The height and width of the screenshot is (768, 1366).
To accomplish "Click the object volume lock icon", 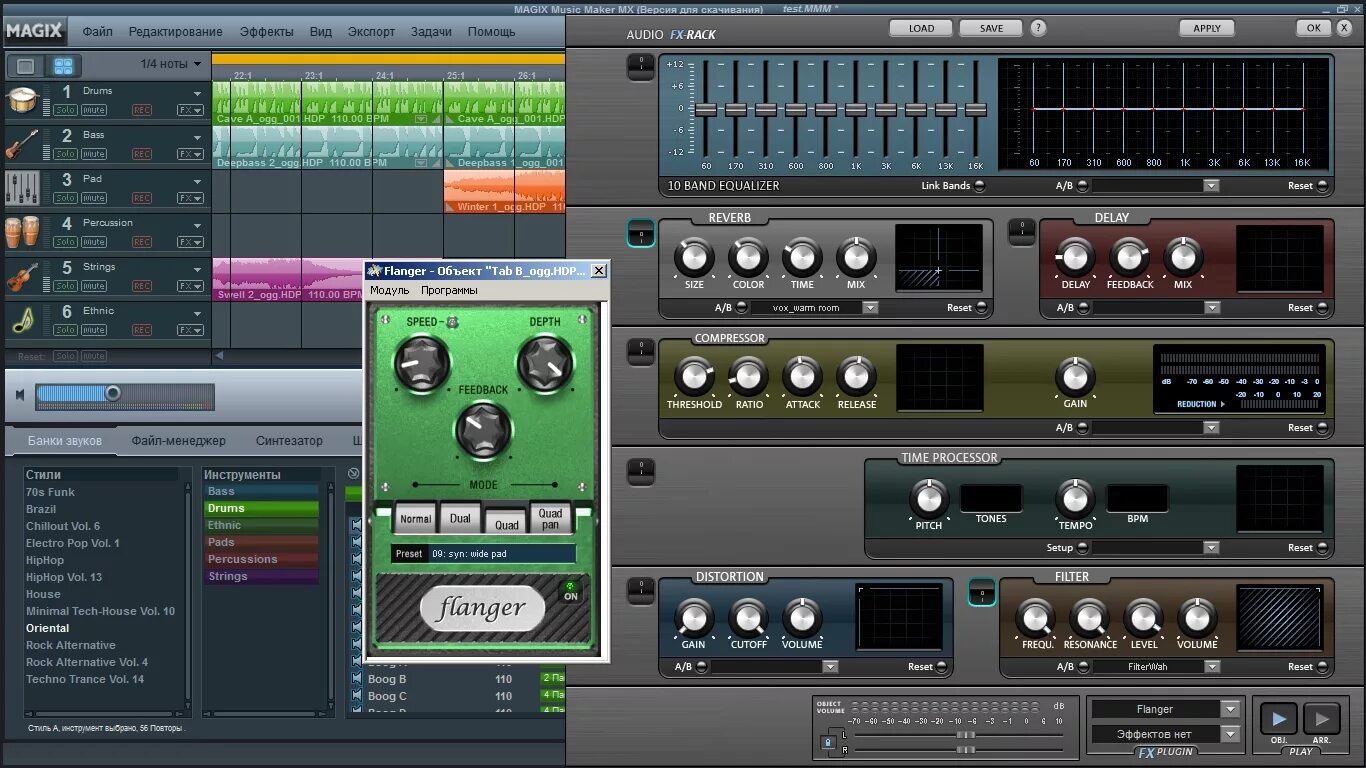I will (x=827, y=742).
